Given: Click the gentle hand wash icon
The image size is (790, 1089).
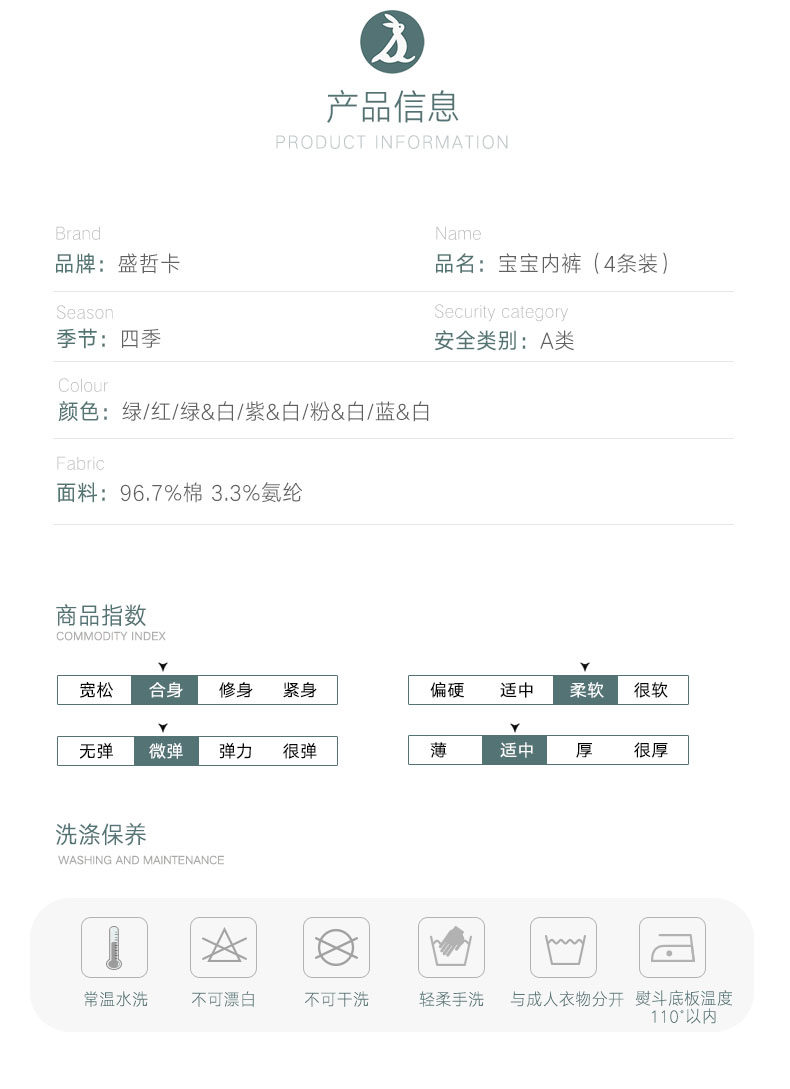Looking at the screenshot, I should pyautogui.click(x=451, y=947).
